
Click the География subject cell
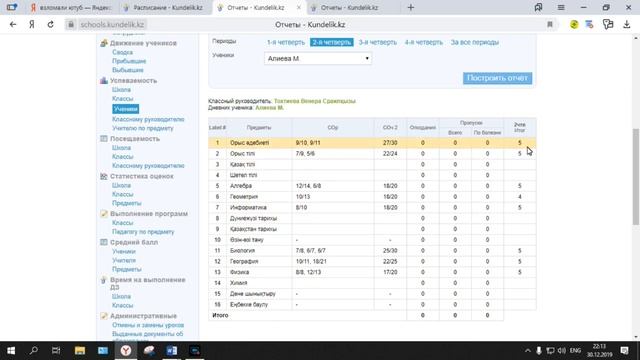[259, 261]
